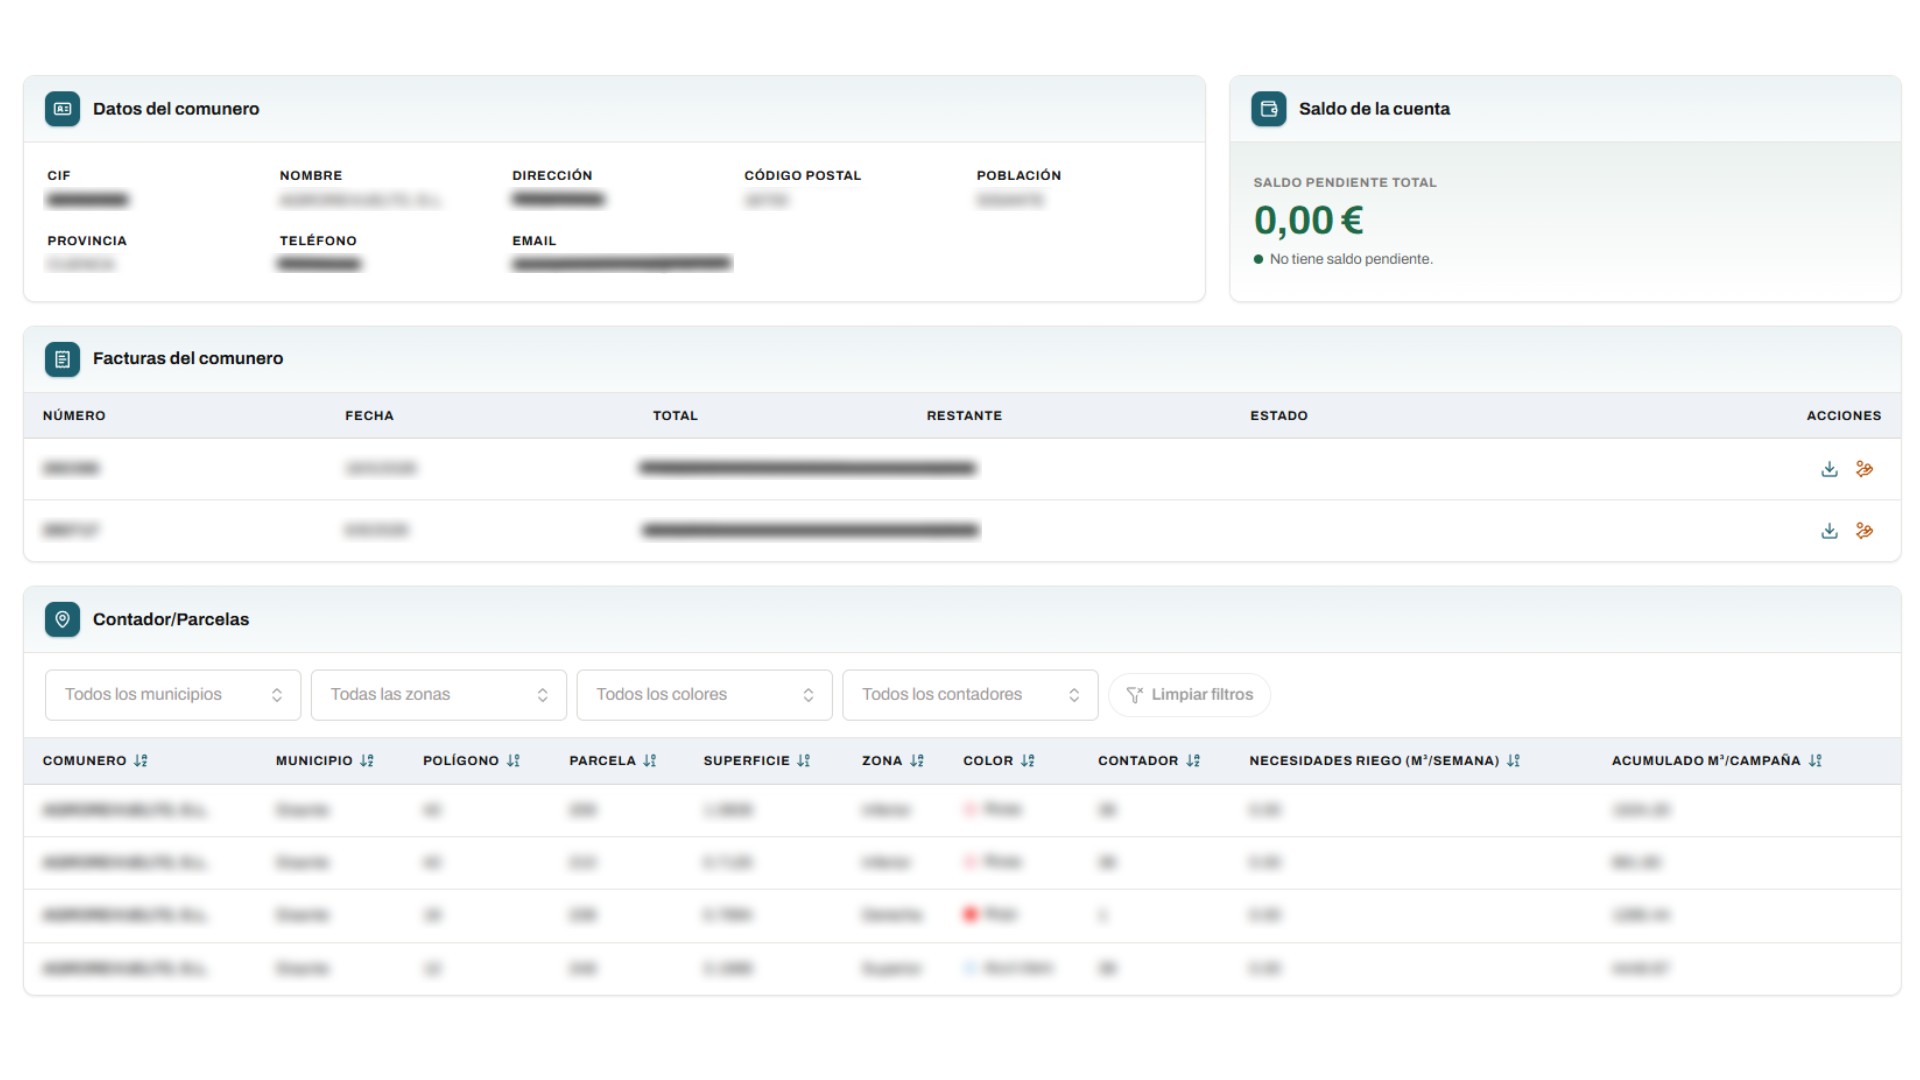Image resolution: width=1920 pixels, height=1080 pixels.
Task: Download the first invoice in the list
Action: coord(1829,469)
